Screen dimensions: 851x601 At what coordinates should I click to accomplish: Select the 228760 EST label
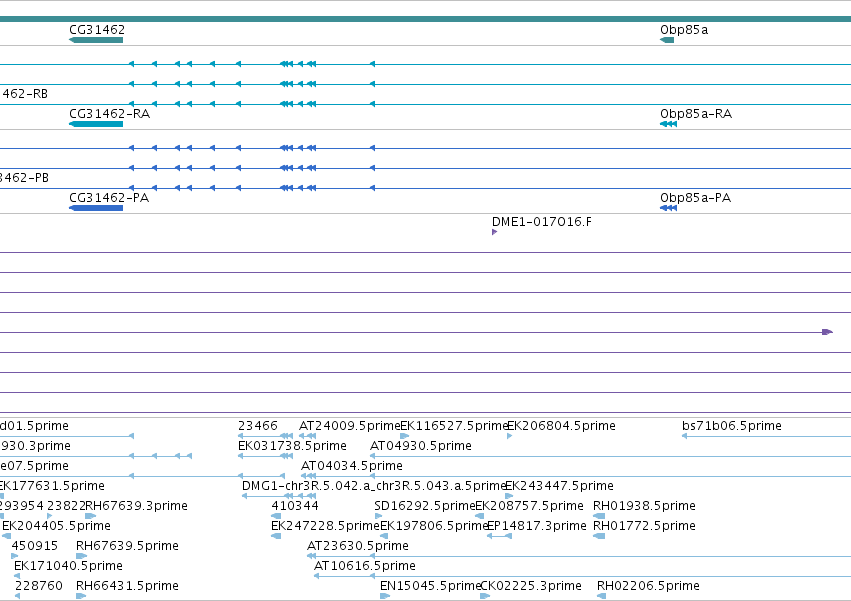click(39, 586)
